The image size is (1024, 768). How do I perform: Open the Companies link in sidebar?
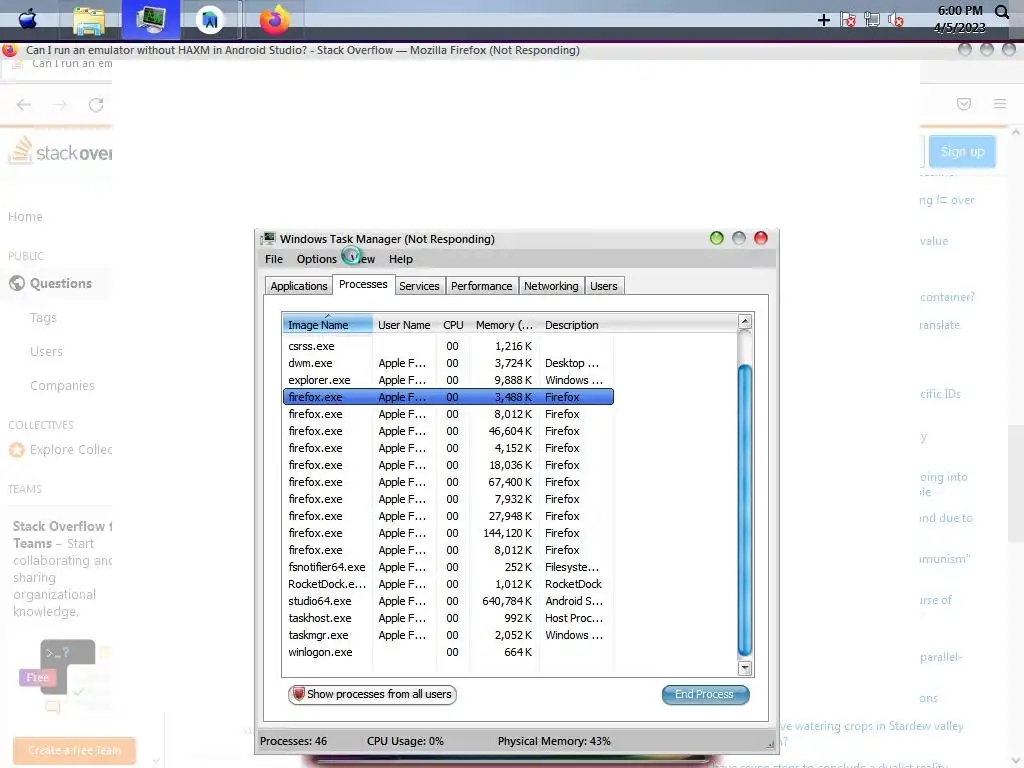click(62, 385)
